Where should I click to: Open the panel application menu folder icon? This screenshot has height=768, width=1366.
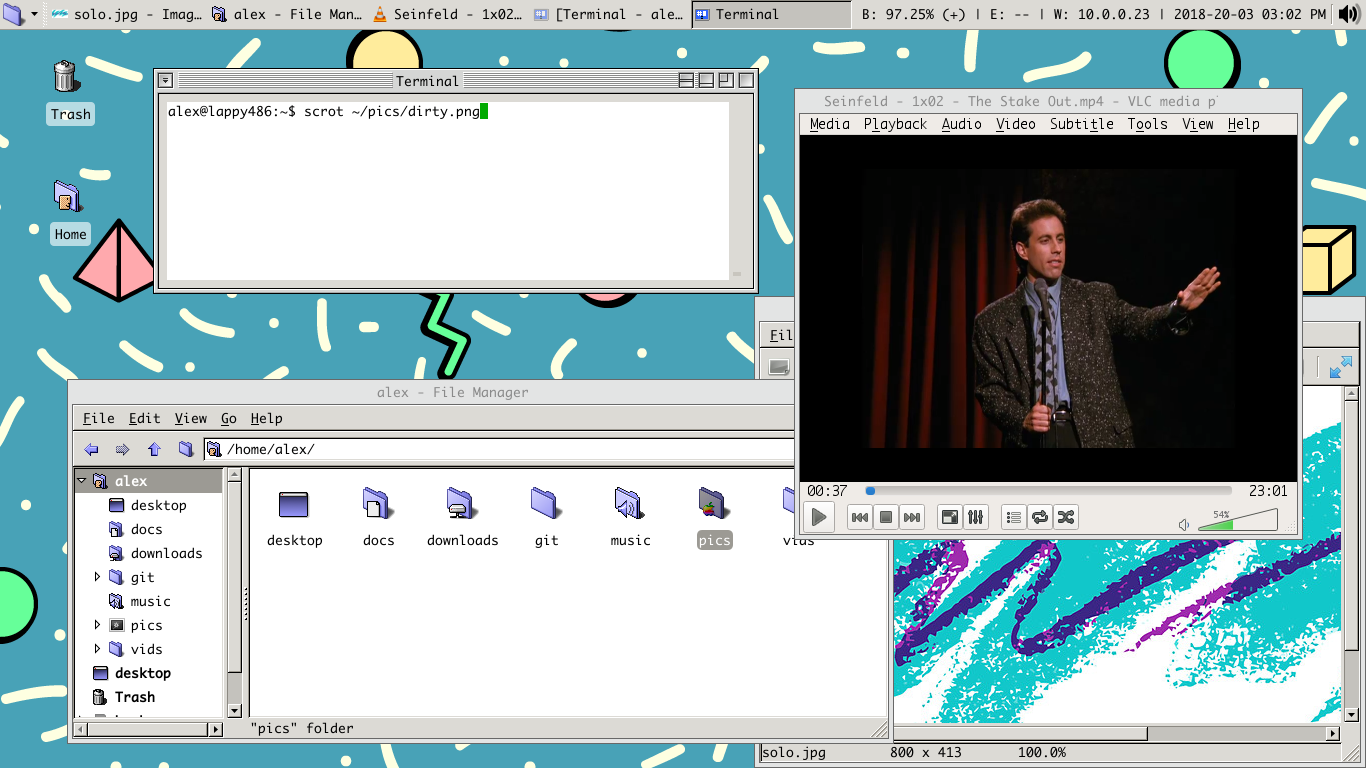point(15,15)
